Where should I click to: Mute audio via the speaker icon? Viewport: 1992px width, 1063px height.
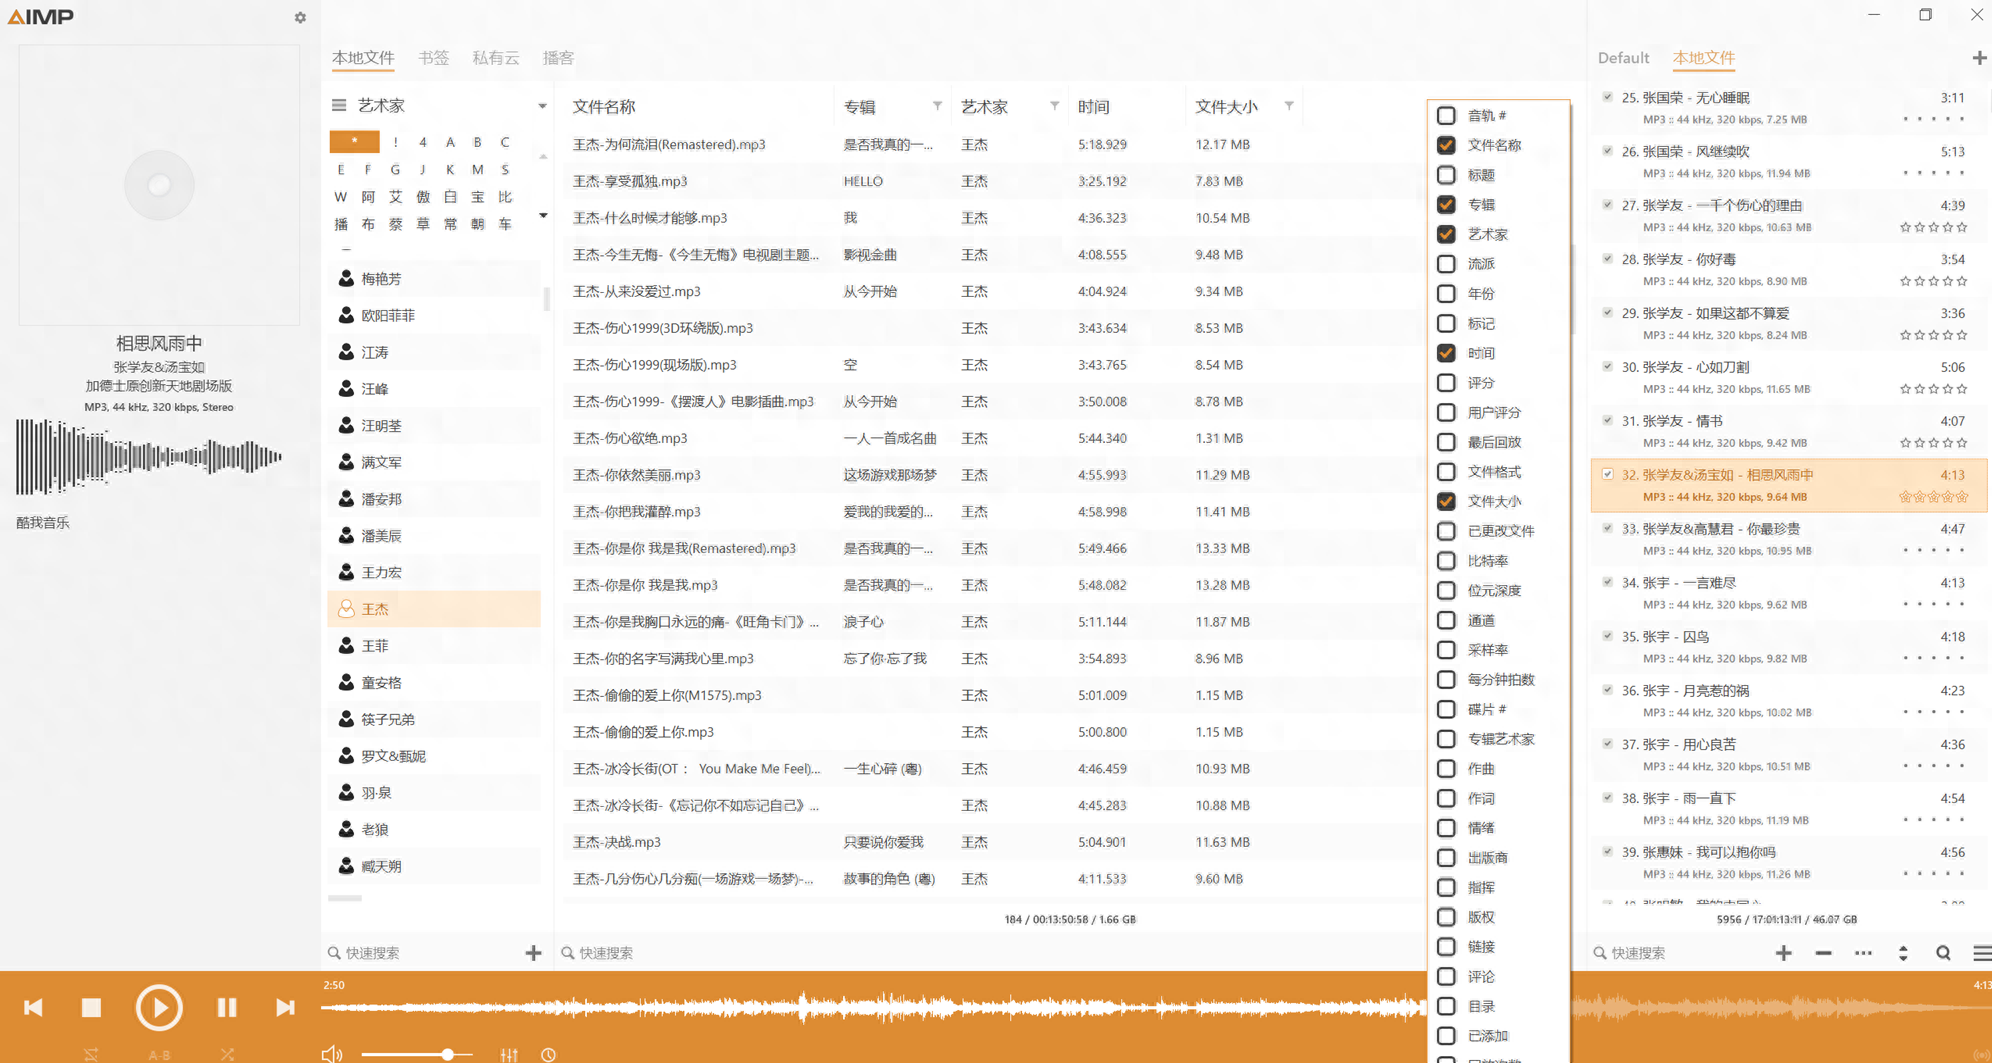[x=332, y=1053]
